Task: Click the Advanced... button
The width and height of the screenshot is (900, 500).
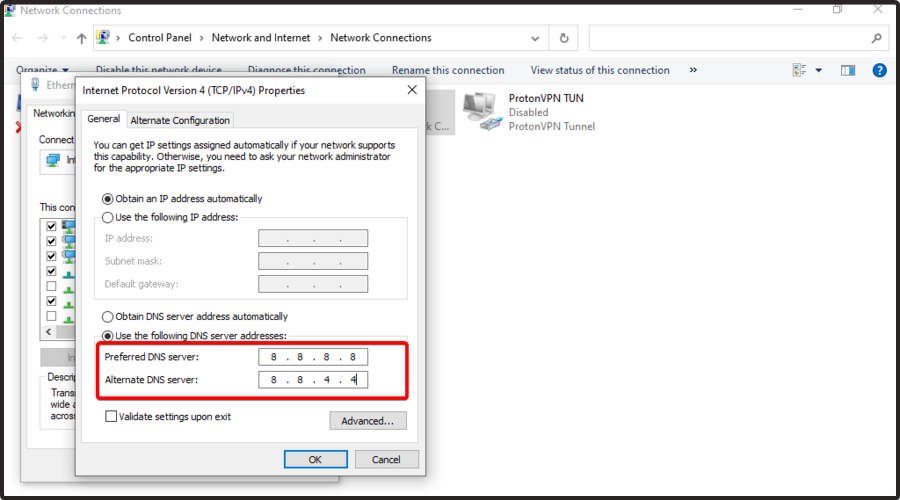Action: pos(368,421)
